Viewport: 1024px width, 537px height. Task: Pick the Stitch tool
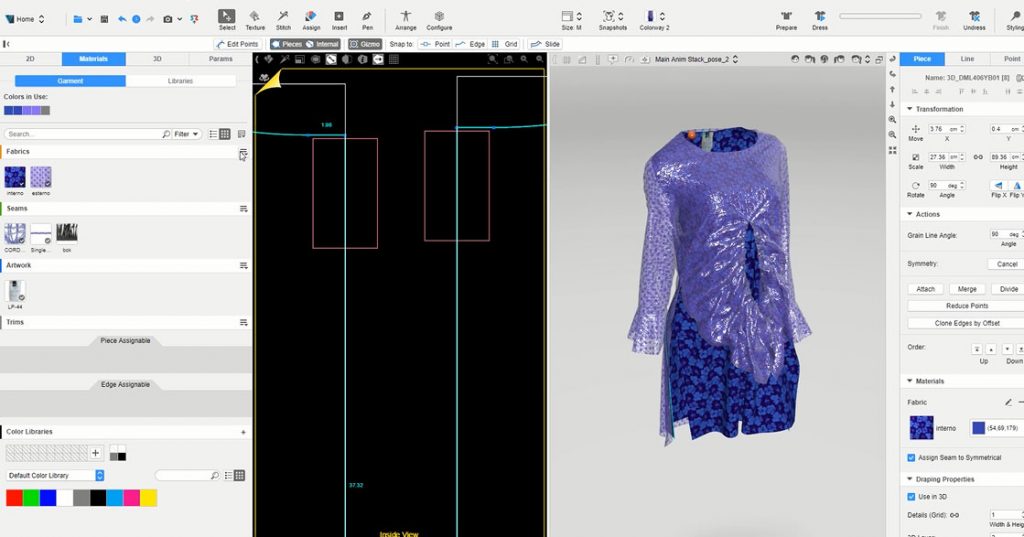283,20
